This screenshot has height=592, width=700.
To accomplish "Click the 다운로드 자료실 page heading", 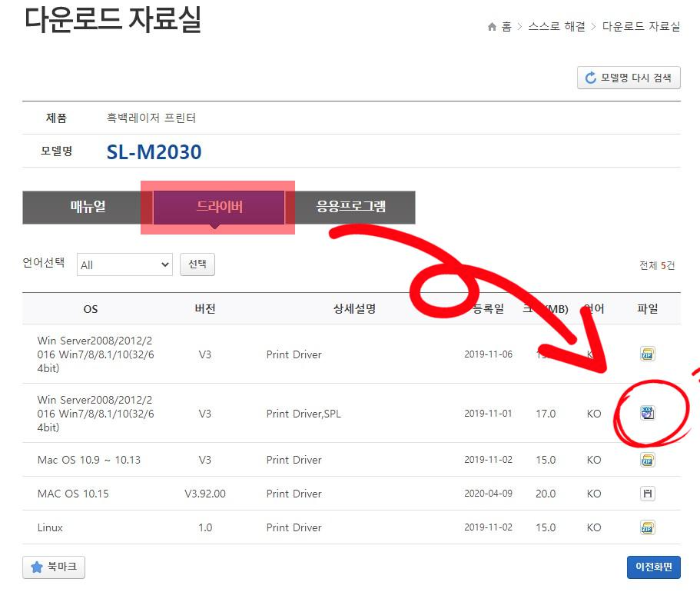I will [112, 20].
